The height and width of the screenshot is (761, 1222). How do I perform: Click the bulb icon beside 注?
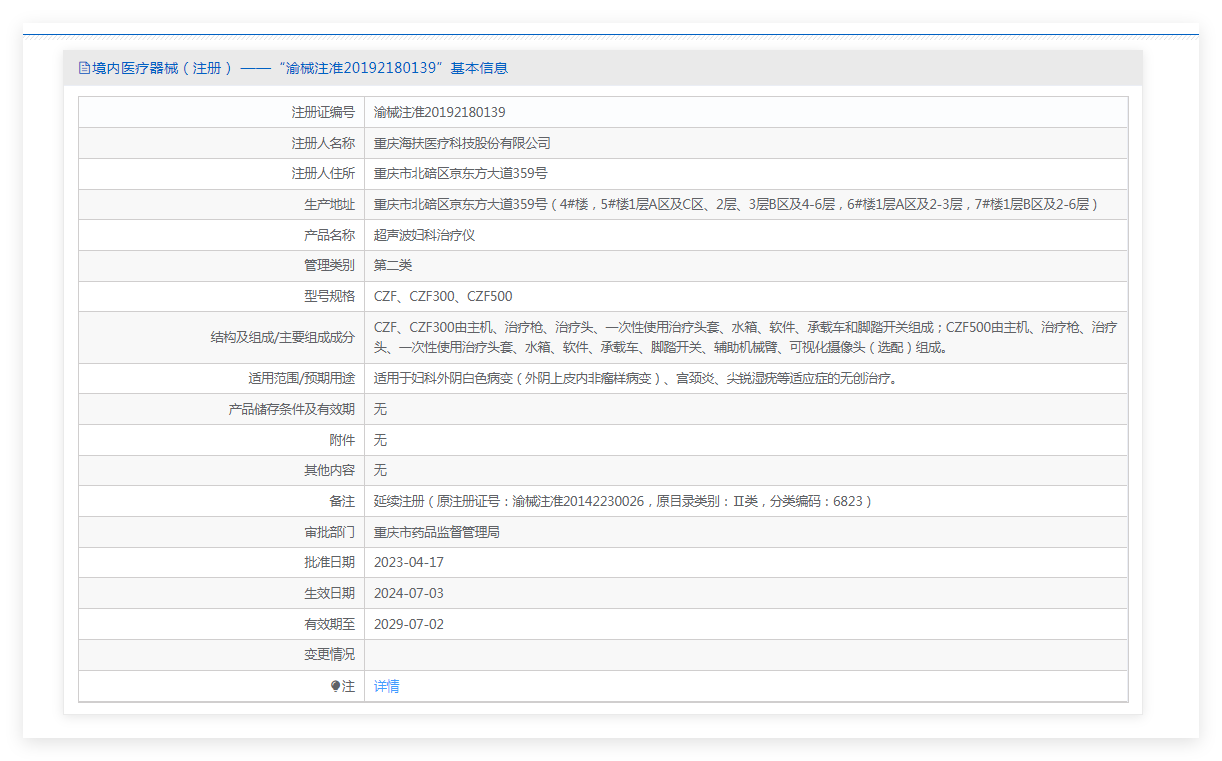[336, 686]
